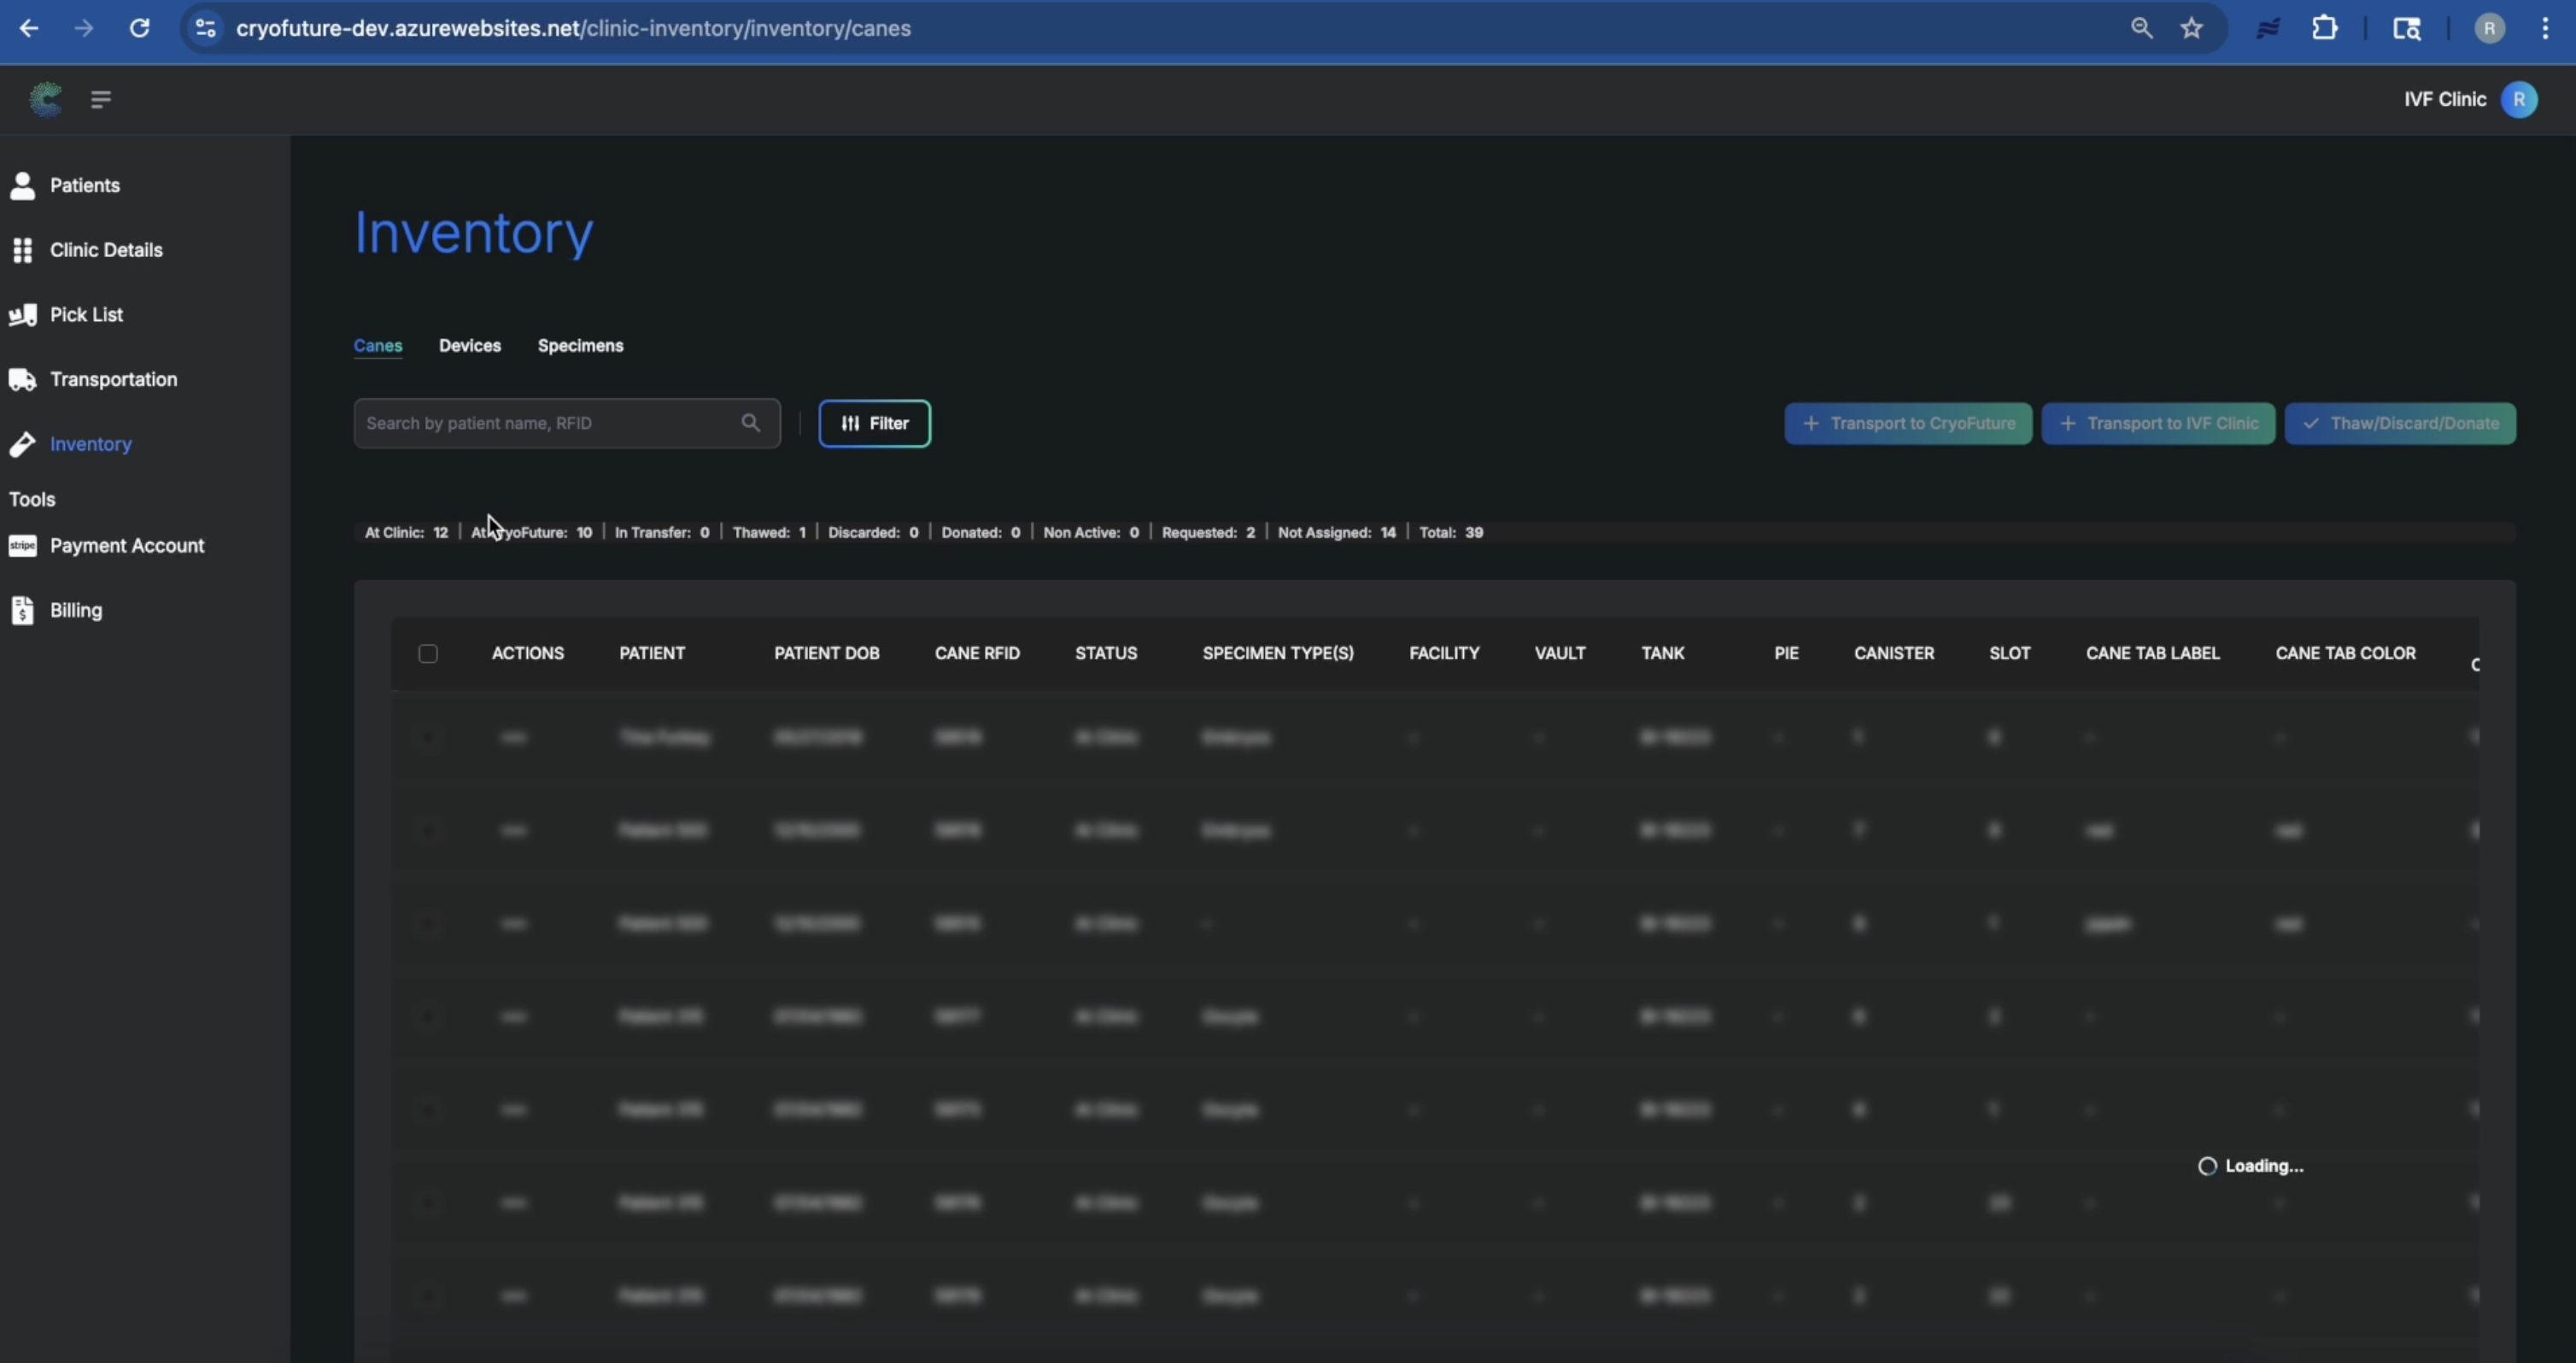Open Transportation truck icon in sidebar
This screenshot has width=2576, height=1363.
[22, 380]
